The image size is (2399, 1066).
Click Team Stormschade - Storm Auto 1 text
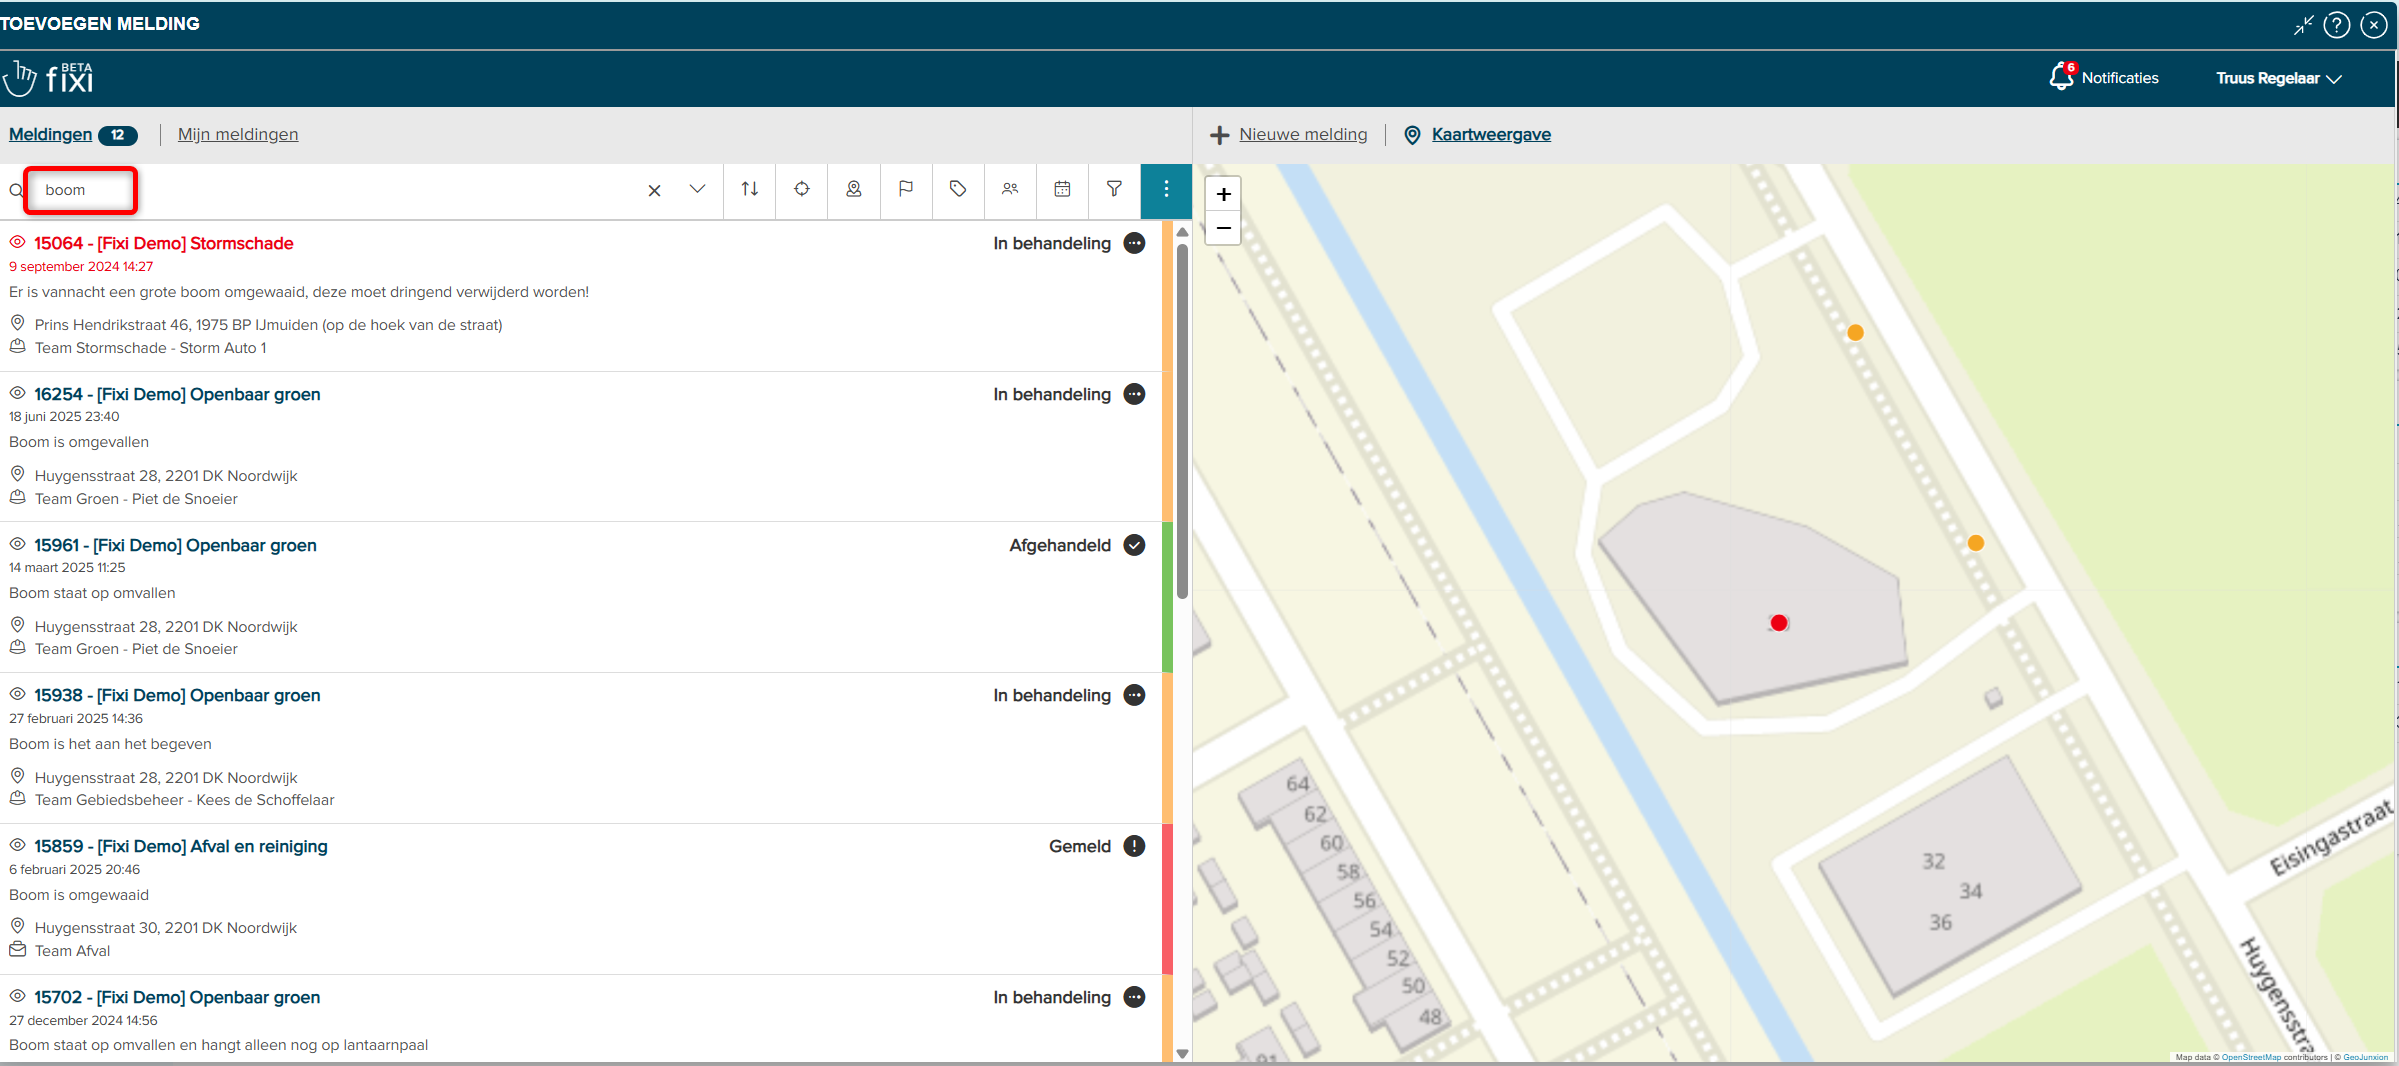151,348
